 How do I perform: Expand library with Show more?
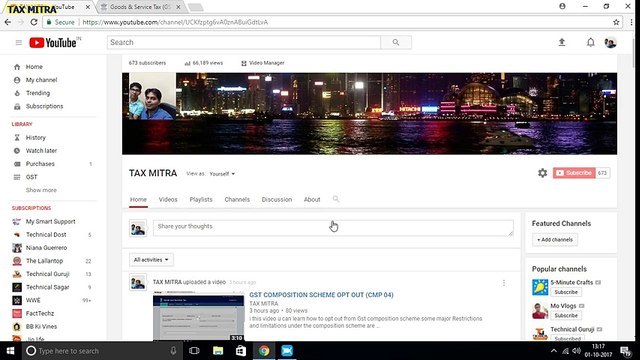41,190
